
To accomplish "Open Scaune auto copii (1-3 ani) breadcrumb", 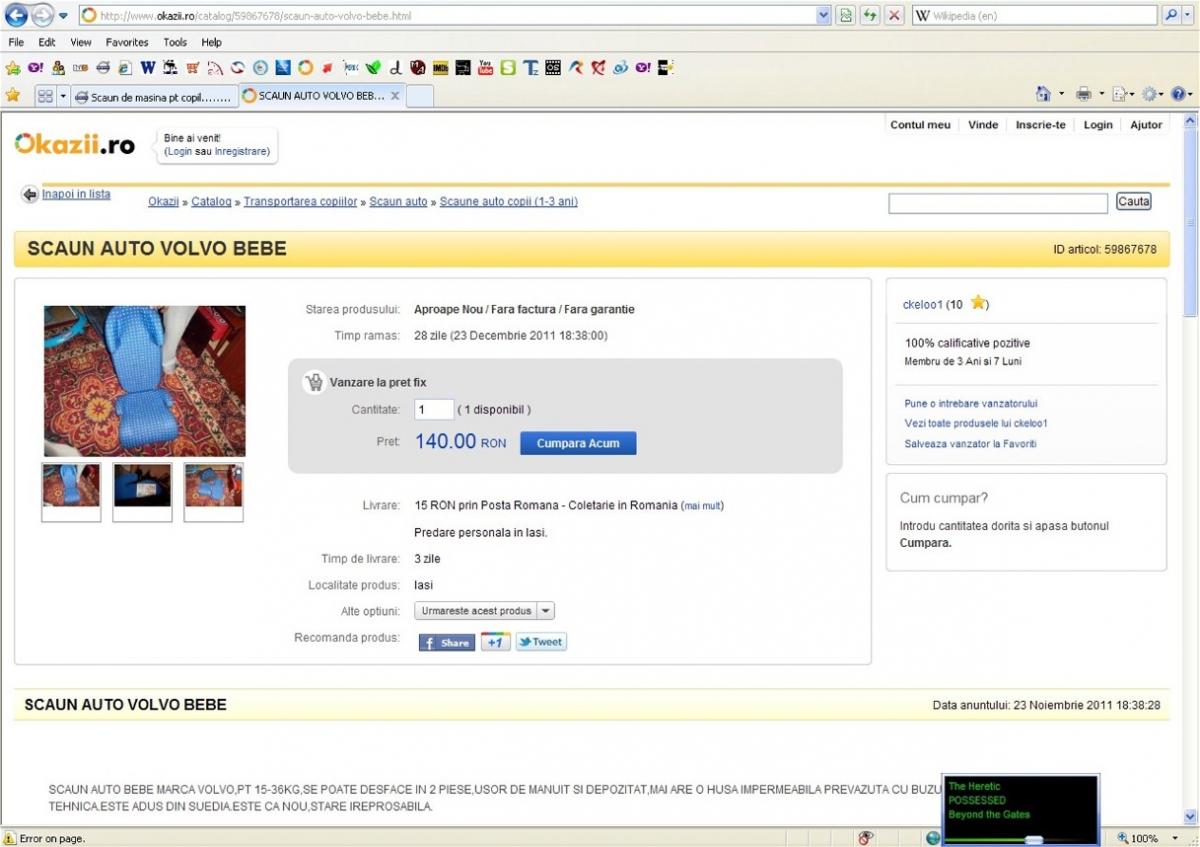I will click(509, 201).
